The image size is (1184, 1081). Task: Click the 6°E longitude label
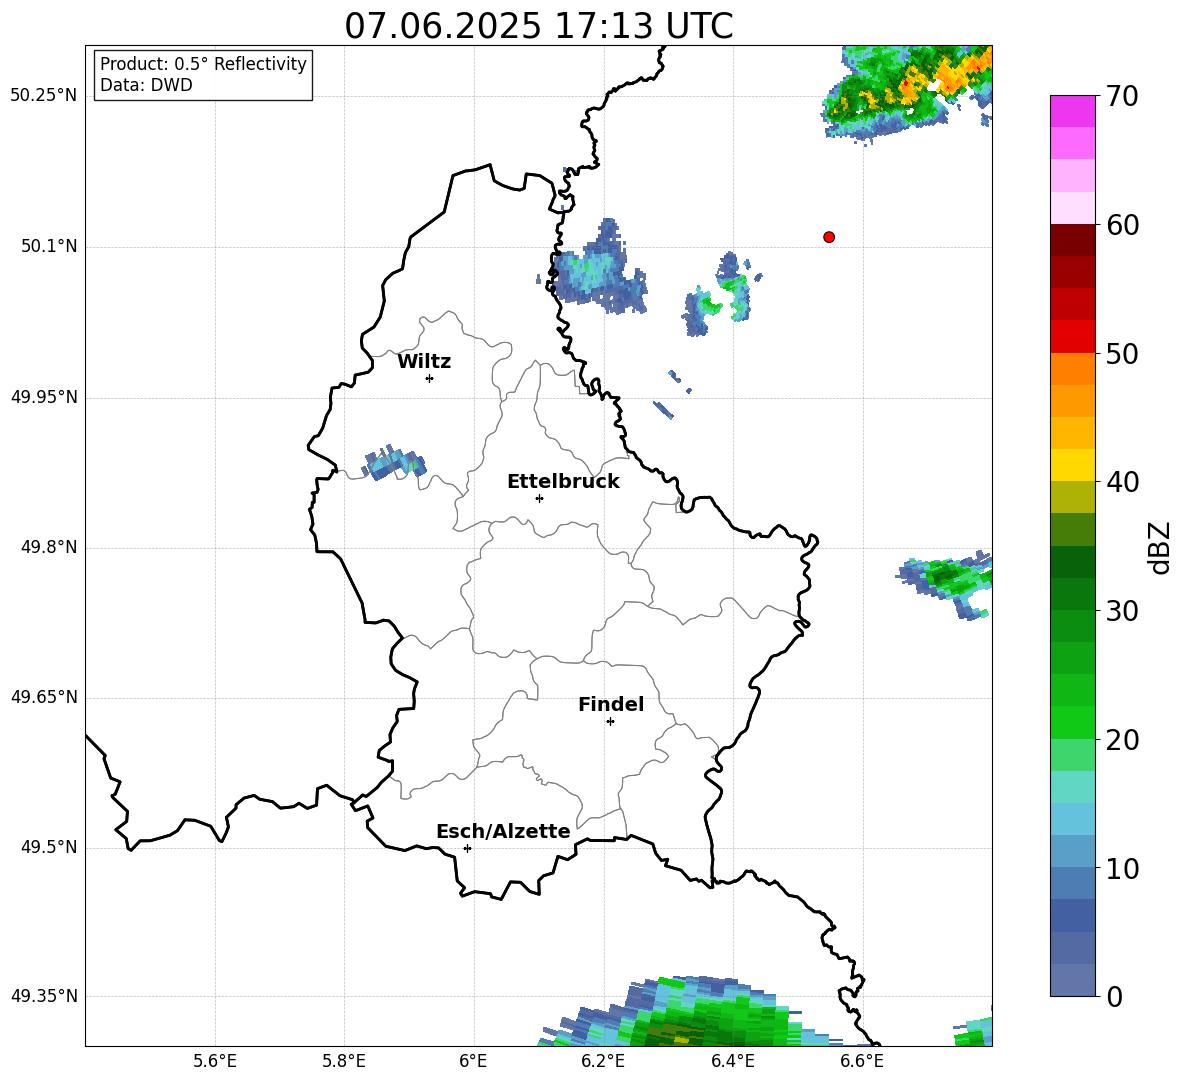[473, 1061]
